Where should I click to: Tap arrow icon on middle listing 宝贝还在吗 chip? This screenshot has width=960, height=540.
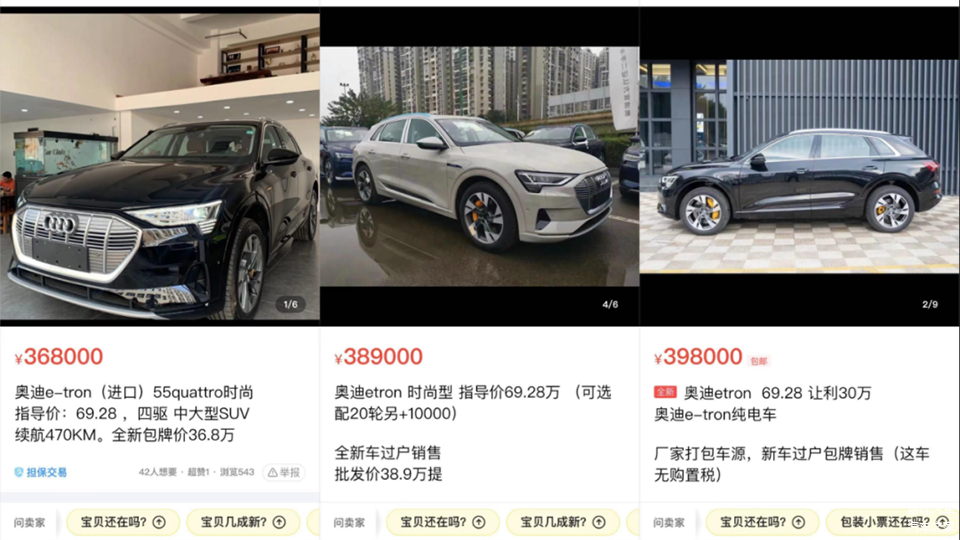pyautogui.click(x=479, y=522)
